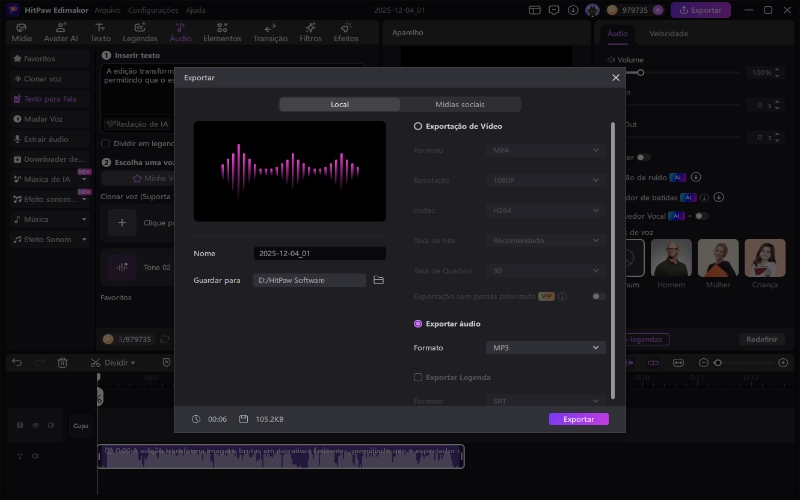Viewport: 800px width, 500px height.
Task: Click the Elementos toolbar icon
Action: pyautogui.click(x=222, y=32)
